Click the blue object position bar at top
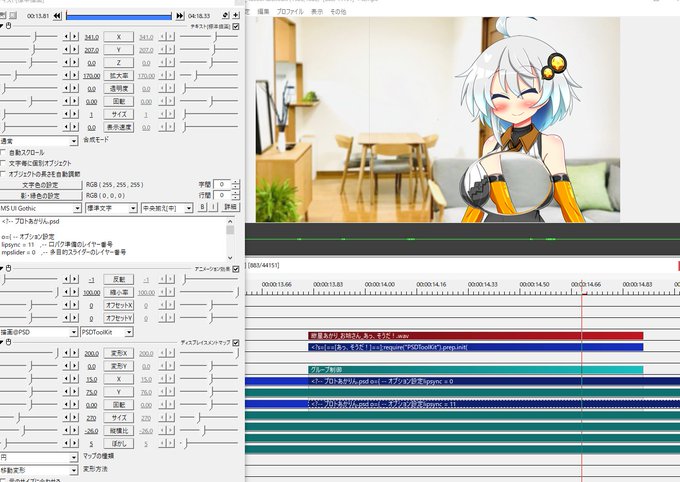This screenshot has height=482, width=680. (x=119, y=16)
